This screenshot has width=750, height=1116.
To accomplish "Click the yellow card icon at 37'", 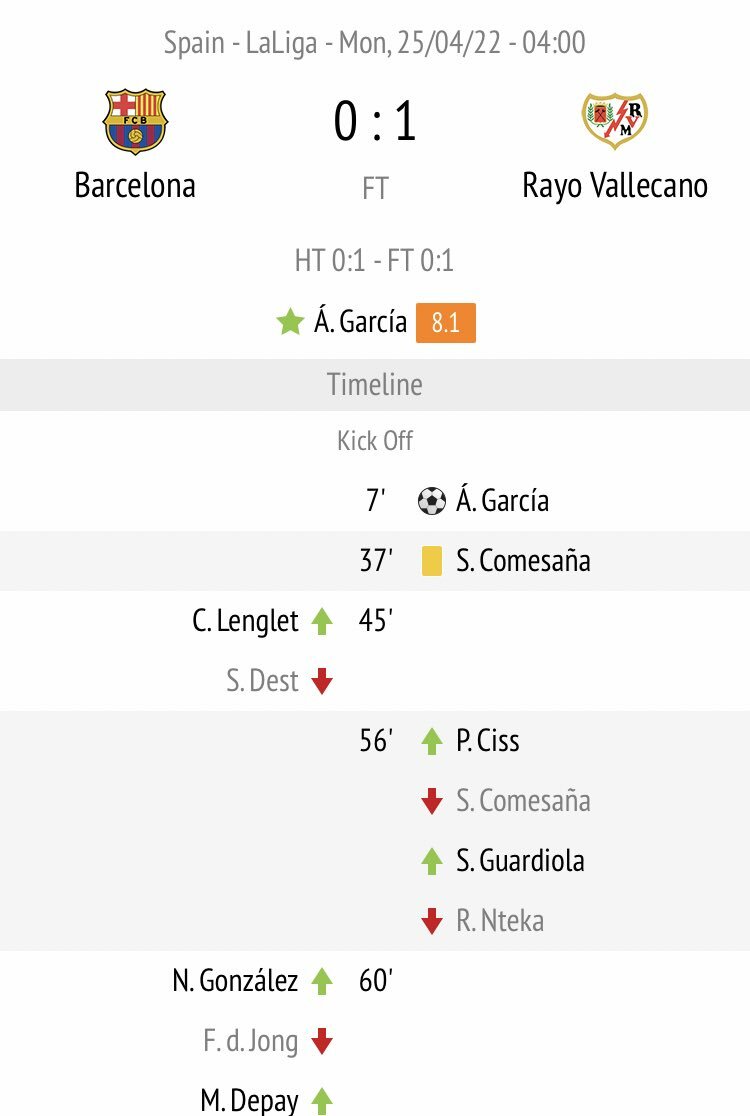I will (x=432, y=561).
